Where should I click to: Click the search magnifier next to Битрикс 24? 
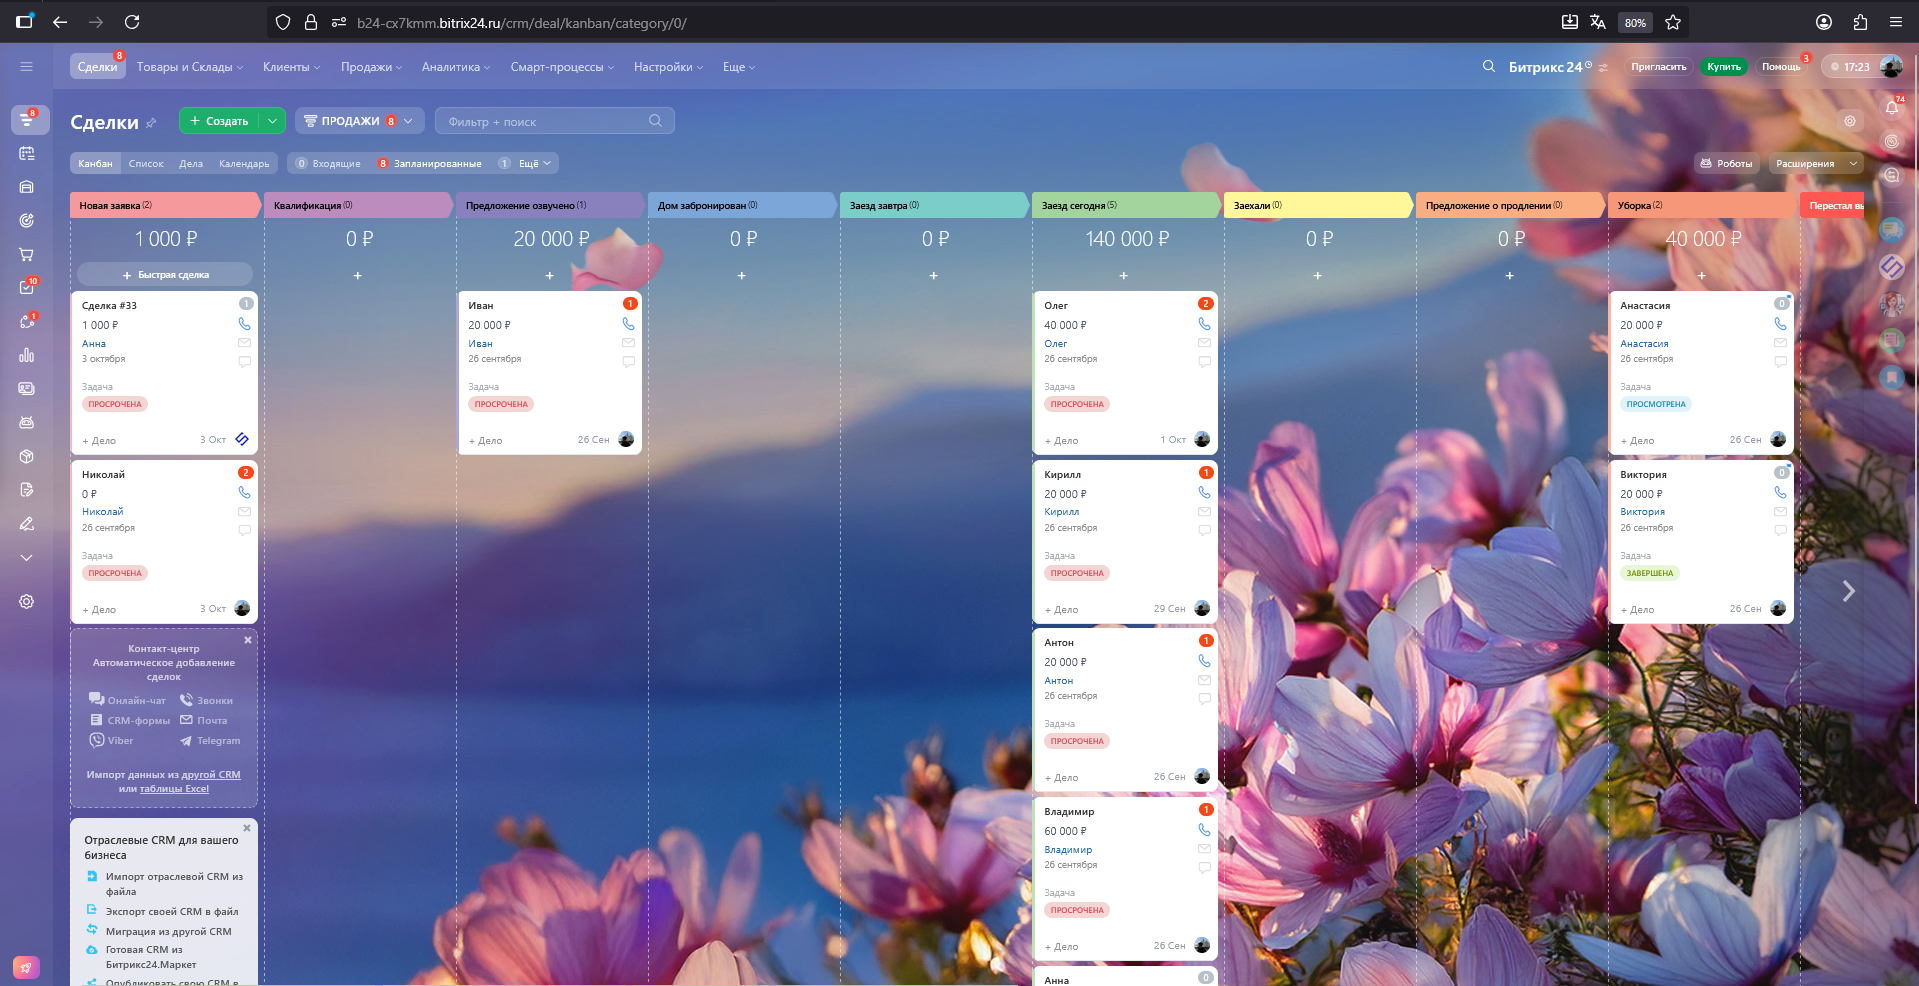tap(1489, 66)
